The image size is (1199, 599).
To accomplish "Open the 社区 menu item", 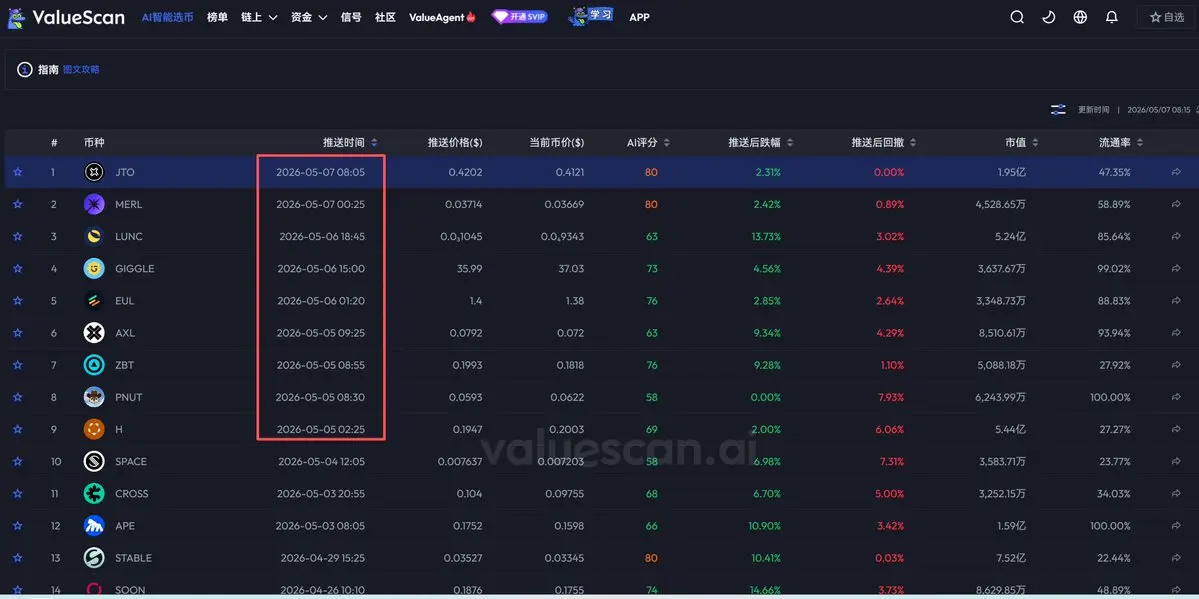I will pyautogui.click(x=385, y=17).
